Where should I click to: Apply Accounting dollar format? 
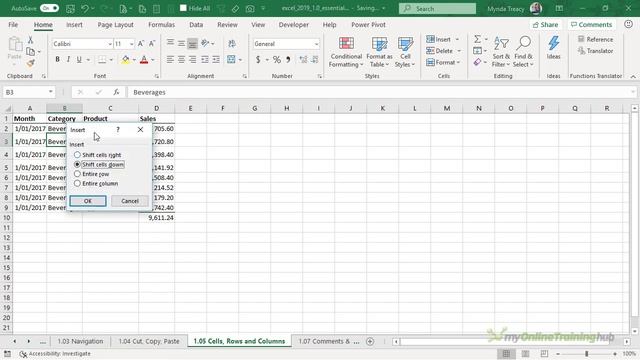(x=258, y=60)
